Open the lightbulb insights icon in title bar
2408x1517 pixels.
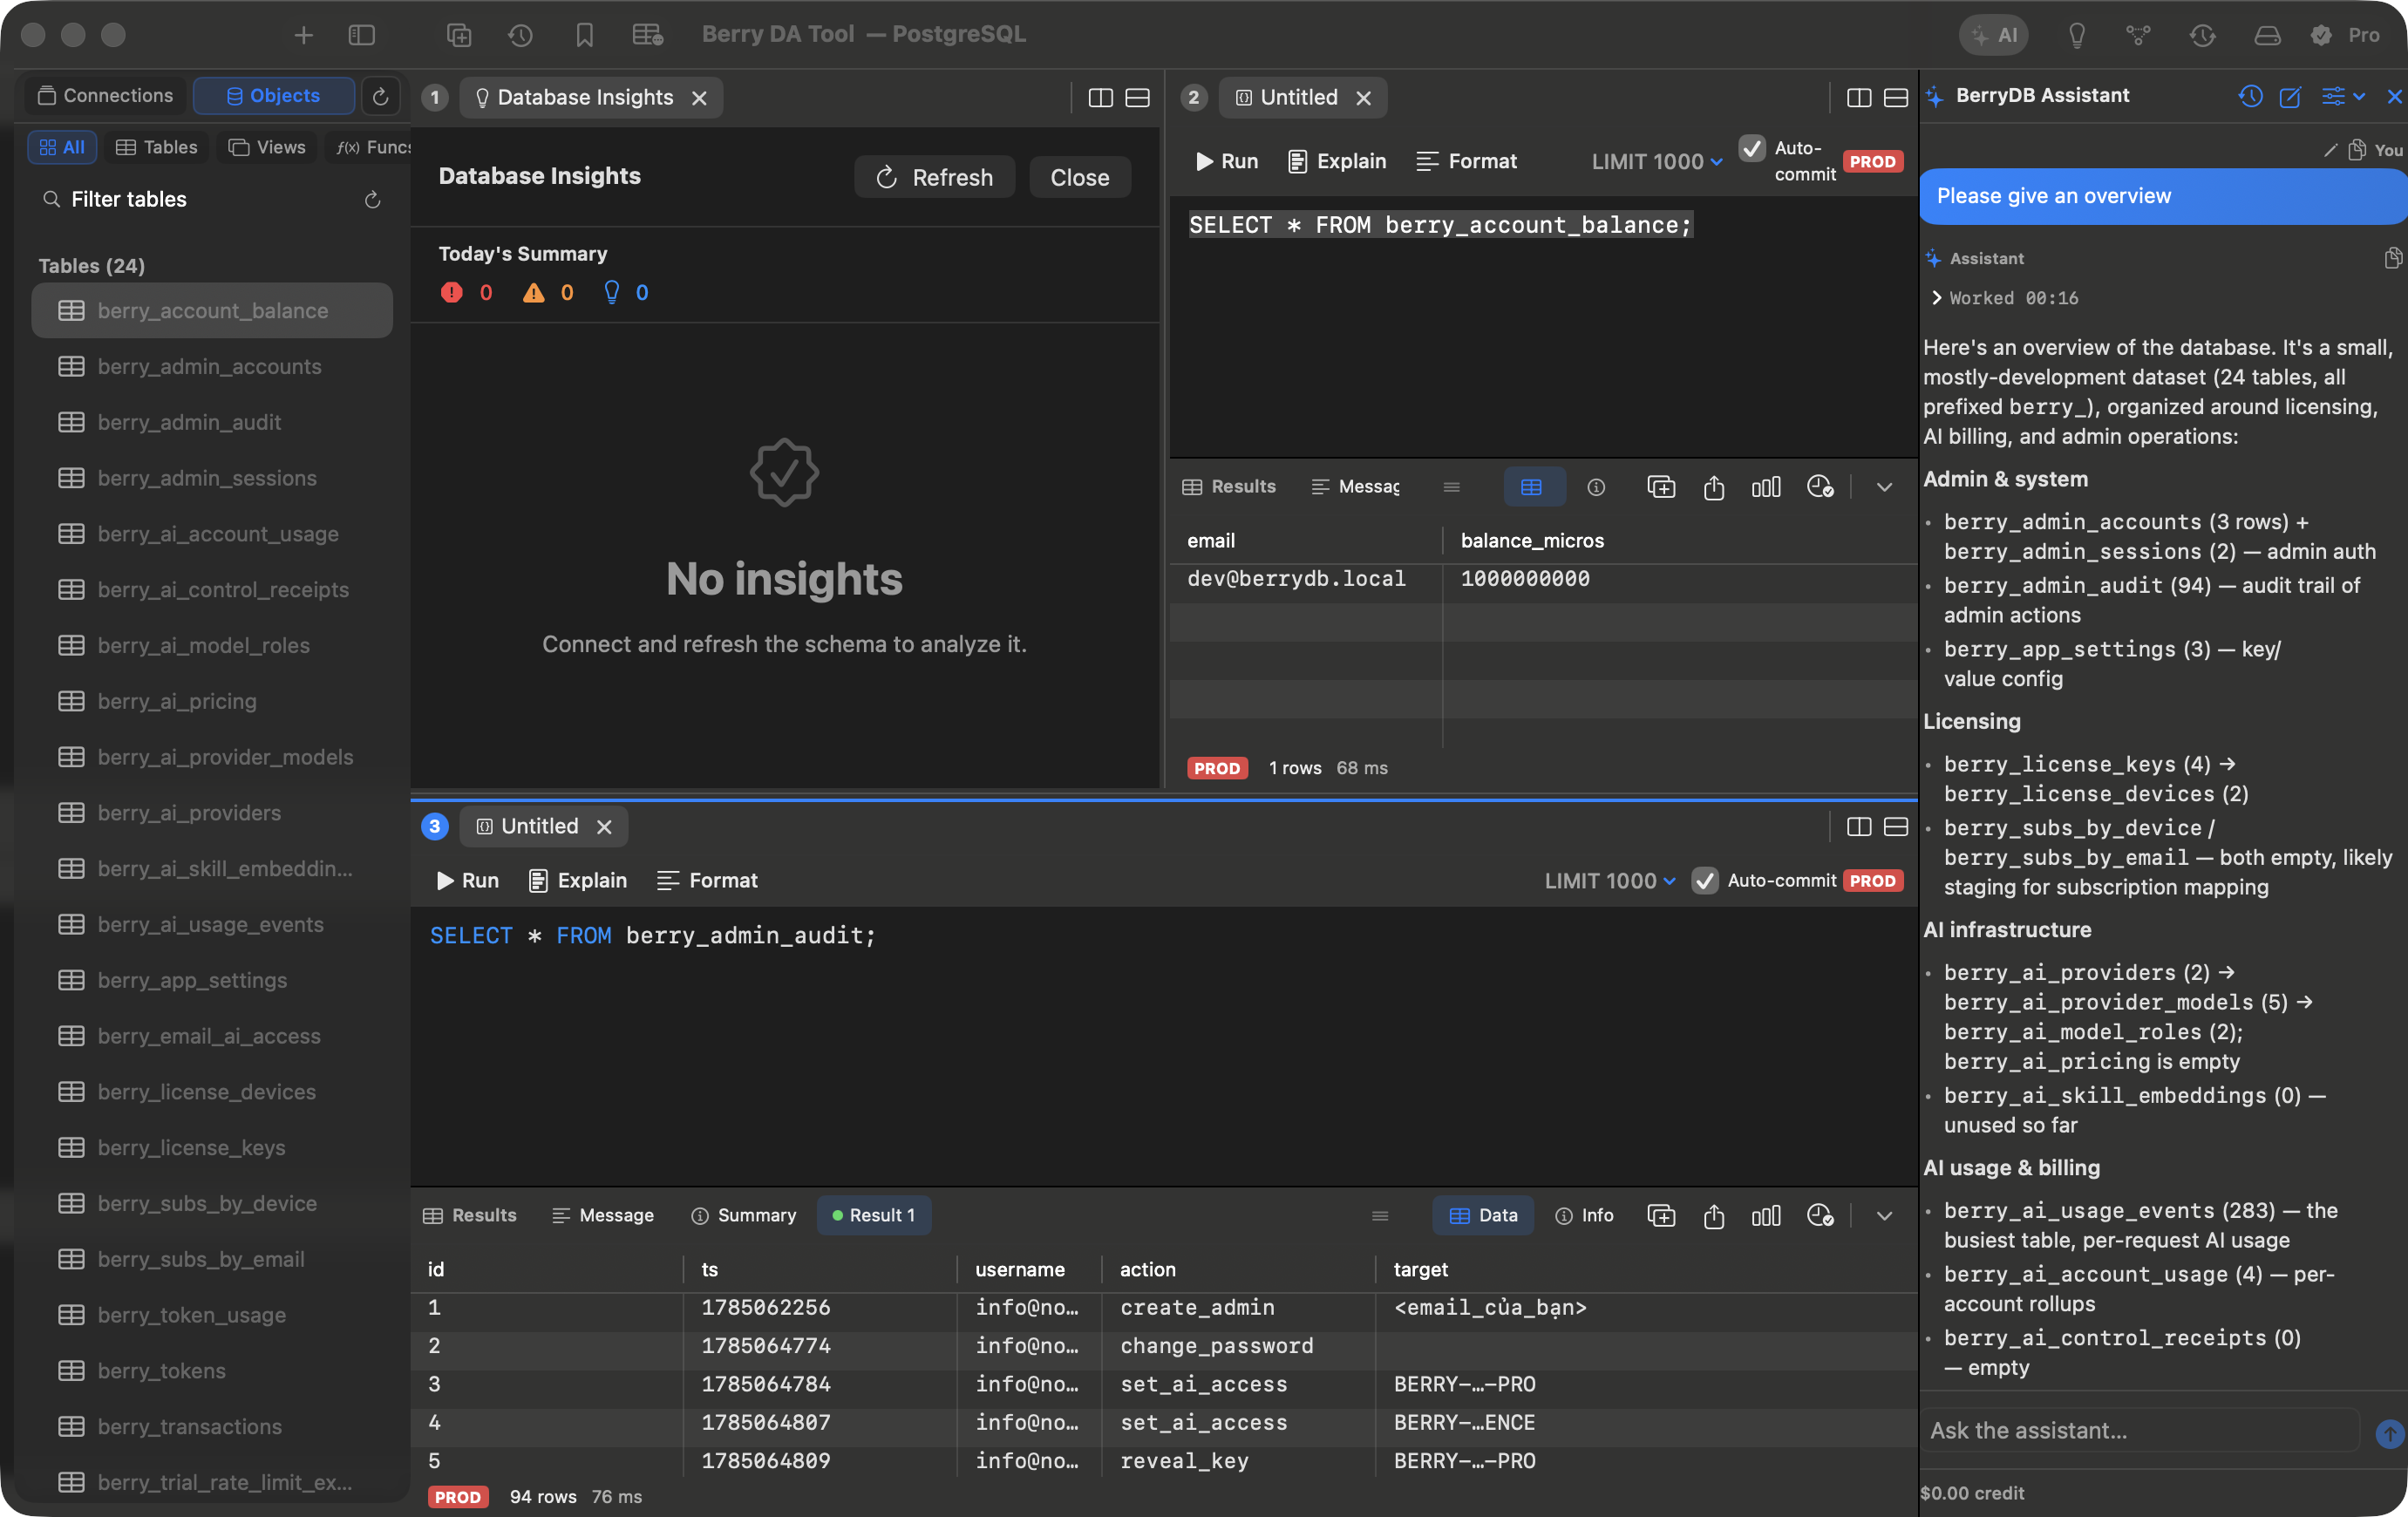coord(2077,35)
